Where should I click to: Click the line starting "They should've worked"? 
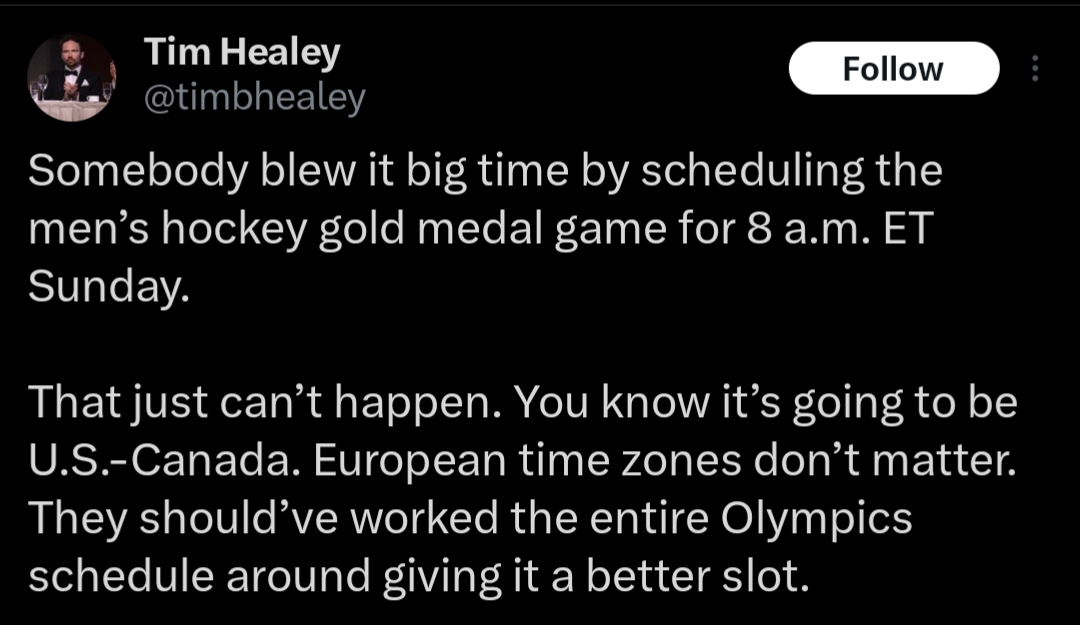[x=470, y=519]
